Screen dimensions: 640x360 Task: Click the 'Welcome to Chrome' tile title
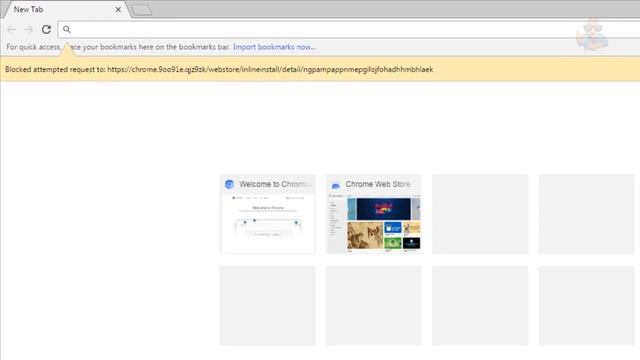pos(276,184)
